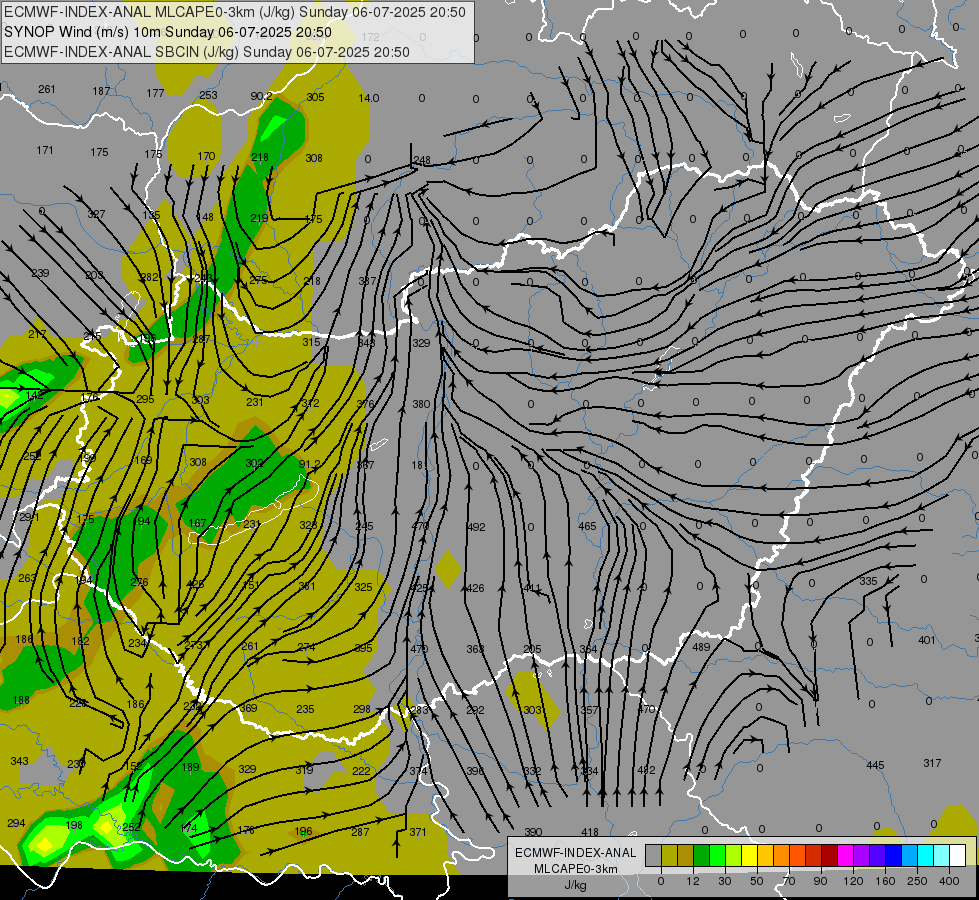Image resolution: width=979 pixels, height=900 pixels.
Task: Click the legend scale label '30'
Action: 725,881
